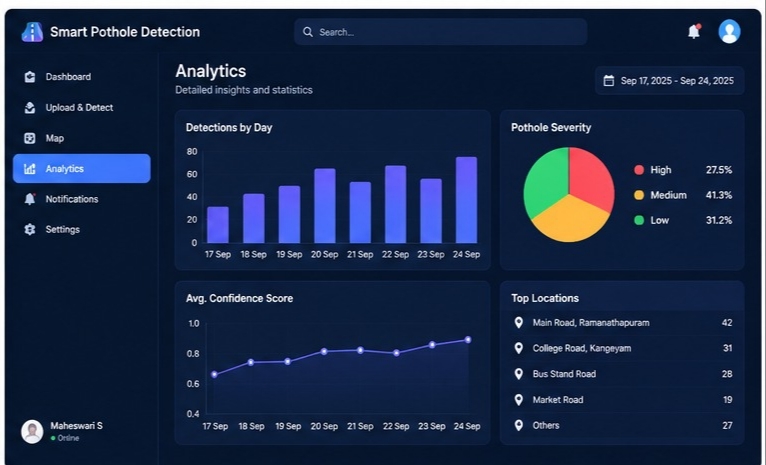Viewport: 766px width, 465px height.
Task: Click the Dashboard sidebar icon
Action: click(x=30, y=77)
